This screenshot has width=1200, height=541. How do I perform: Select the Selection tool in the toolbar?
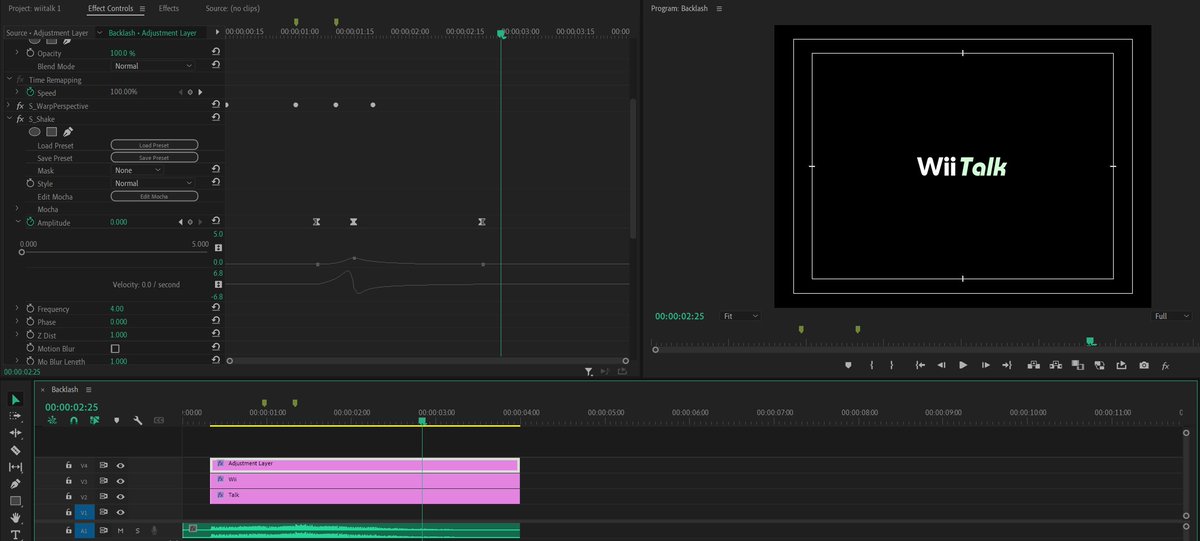pyautogui.click(x=15, y=399)
